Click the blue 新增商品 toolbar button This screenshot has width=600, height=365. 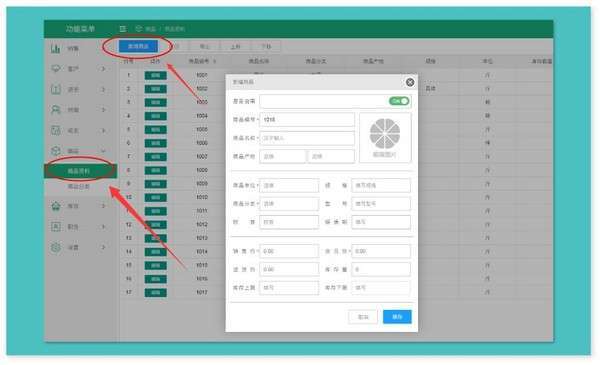(x=138, y=46)
